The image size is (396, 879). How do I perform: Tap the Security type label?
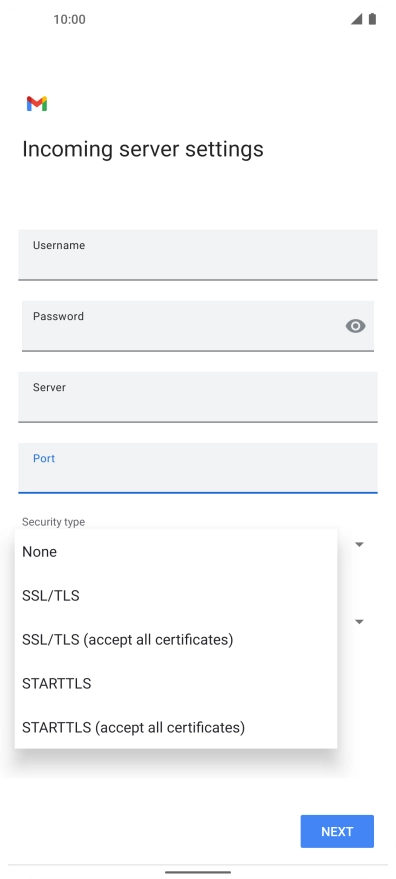(x=53, y=522)
